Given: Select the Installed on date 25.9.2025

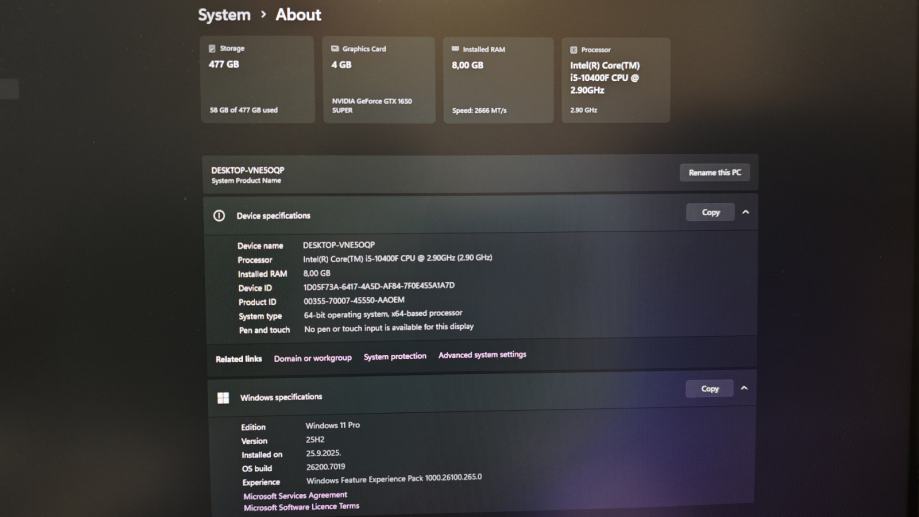Looking at the screenshot, I should click(324, 453).
